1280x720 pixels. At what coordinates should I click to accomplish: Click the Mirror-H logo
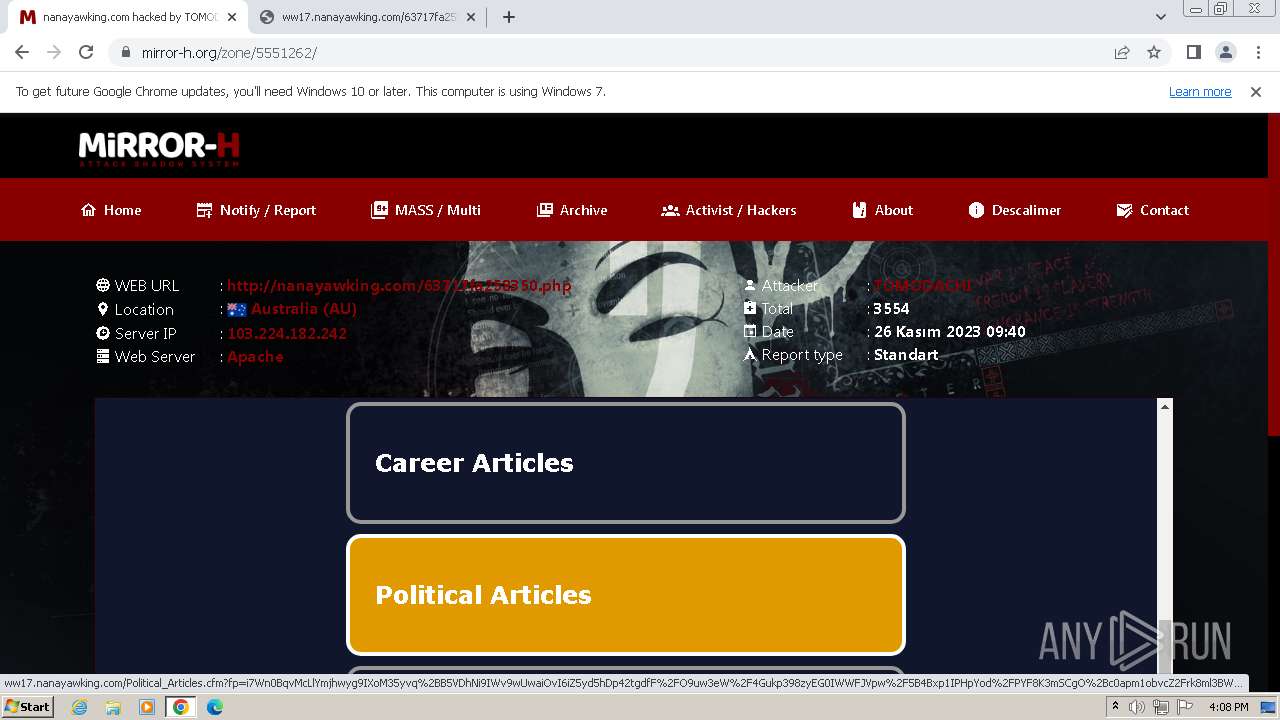[x=159, y=148]
